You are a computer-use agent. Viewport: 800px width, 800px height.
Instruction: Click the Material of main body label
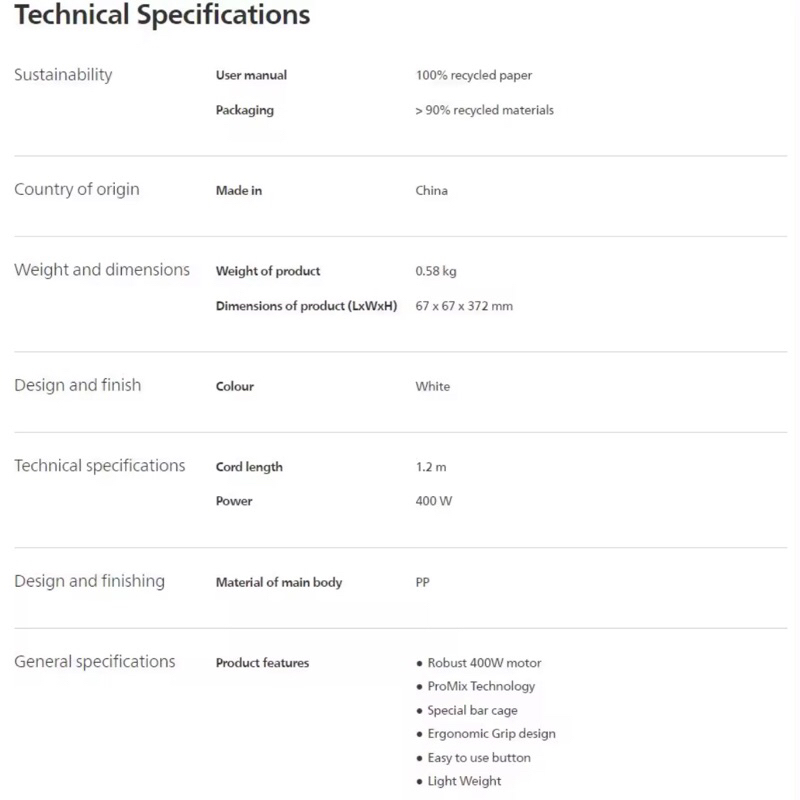pos(279,582)
